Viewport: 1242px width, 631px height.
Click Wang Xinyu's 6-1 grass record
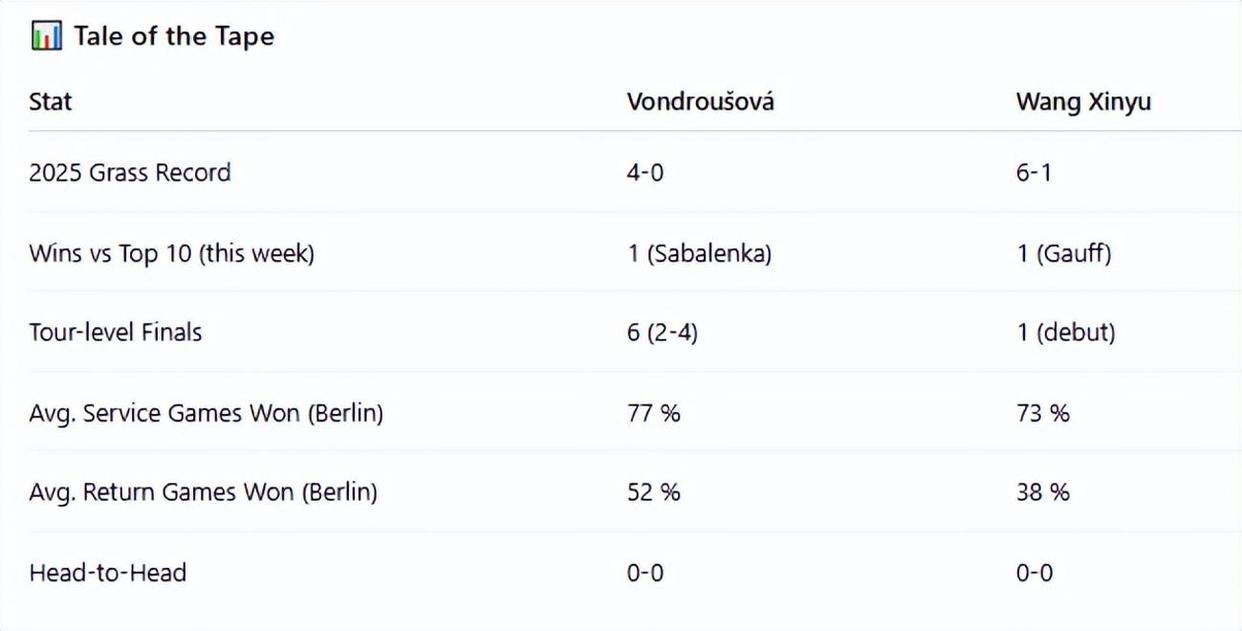[x=1033, y=172]
